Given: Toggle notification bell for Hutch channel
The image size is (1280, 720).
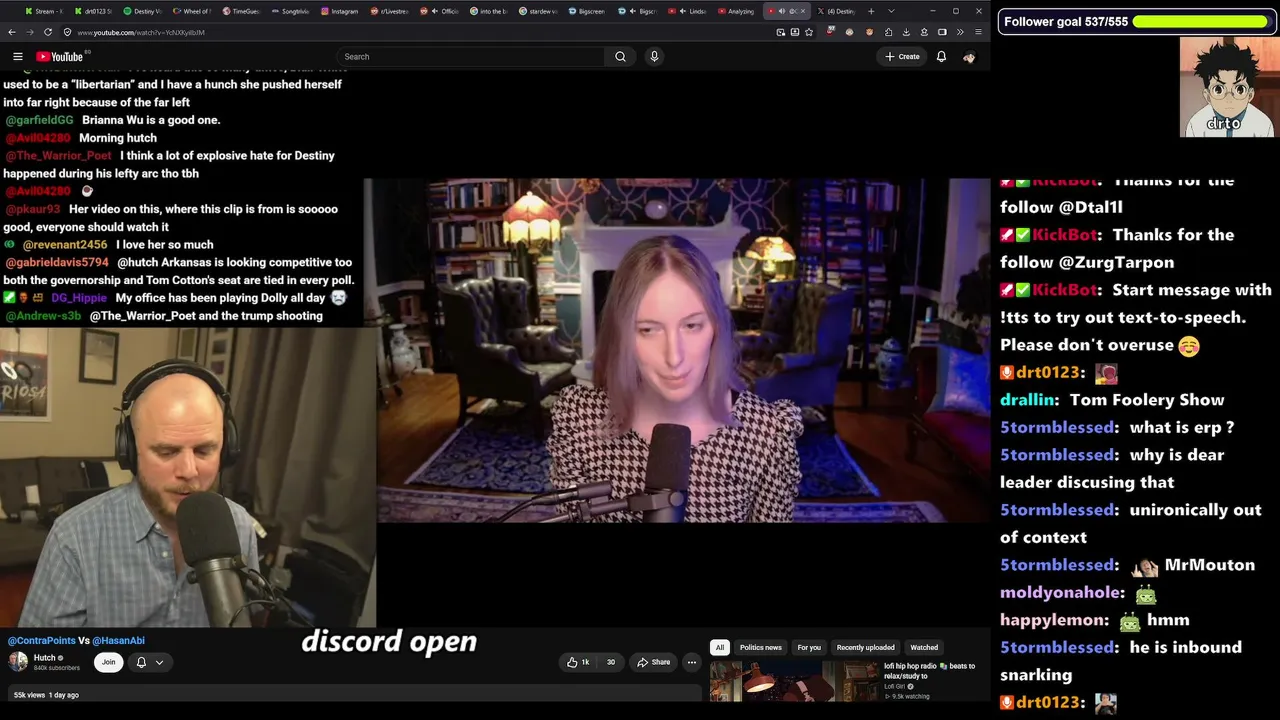Looking at the screenshot, I should click(x=141, y=662).
